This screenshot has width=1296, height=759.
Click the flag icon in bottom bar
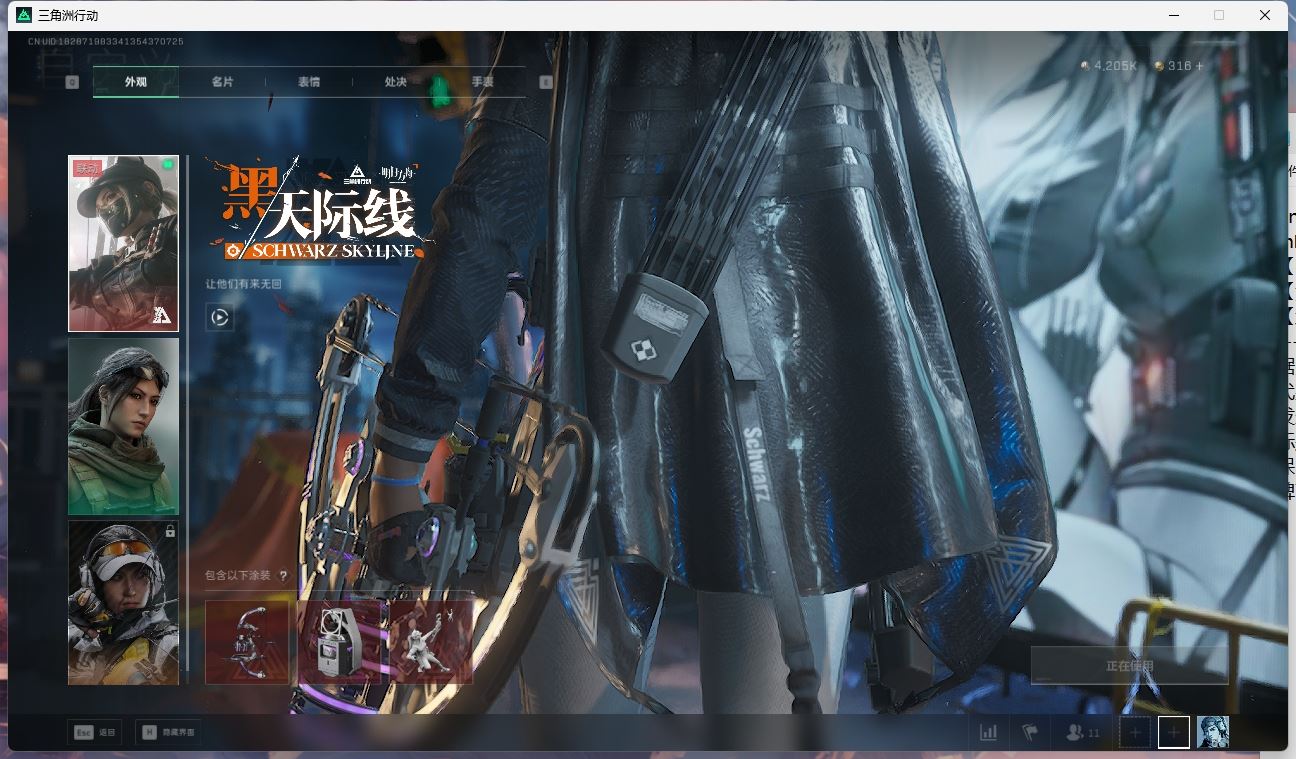[x=1029, y=732]
